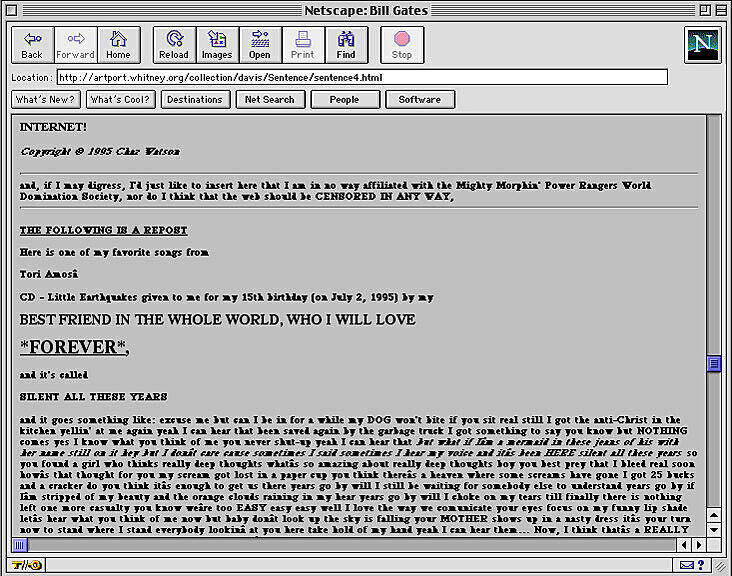
Task: Print the current page
Action: (x=303, y=44)
